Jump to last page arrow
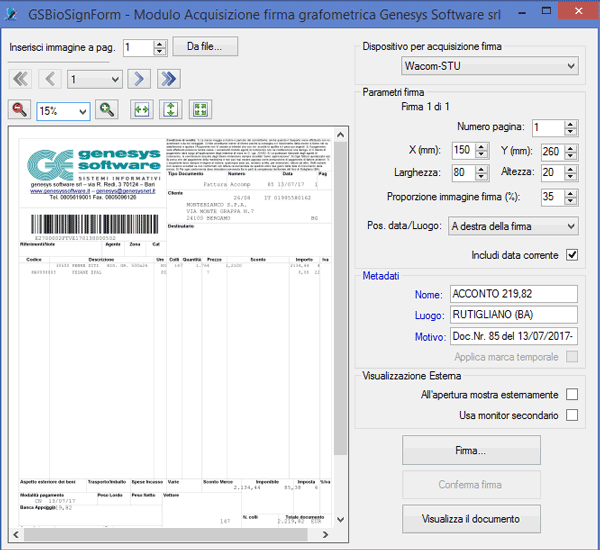The height and width of the screenshot is (550, 600). click(168, 79)
